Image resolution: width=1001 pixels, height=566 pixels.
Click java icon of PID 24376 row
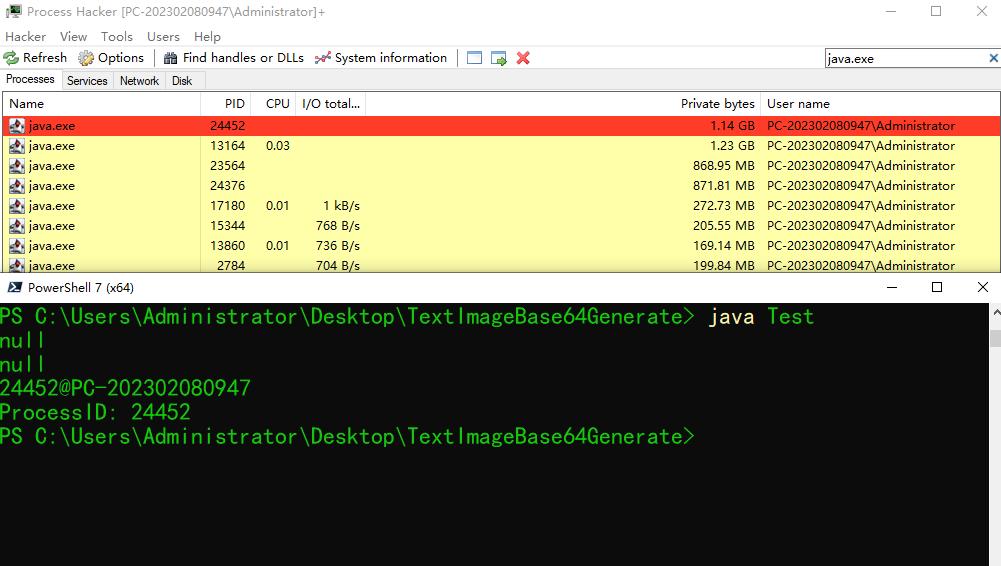click(17, 186)
